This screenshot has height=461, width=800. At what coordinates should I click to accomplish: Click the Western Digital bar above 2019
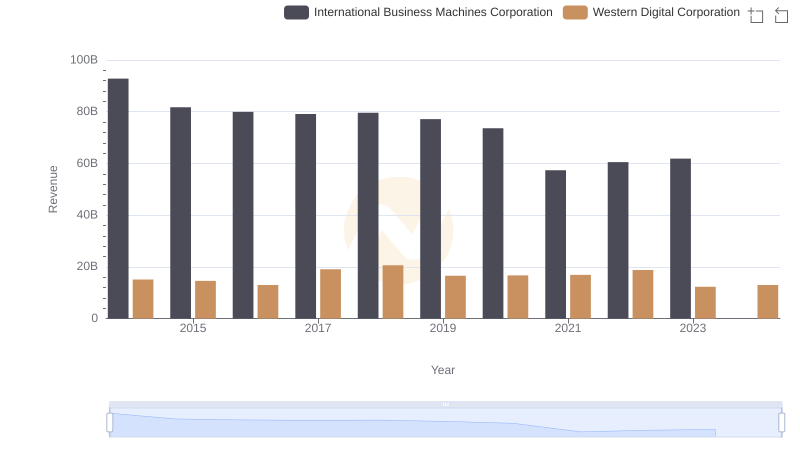coord(456,297)
